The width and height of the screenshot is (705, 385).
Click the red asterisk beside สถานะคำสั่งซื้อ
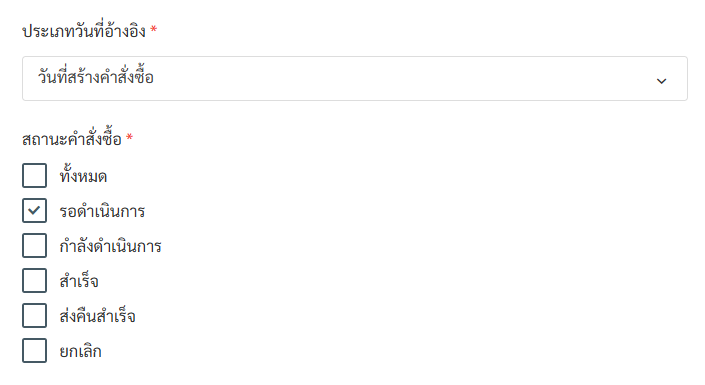pyautogui.click(x=129, y=137)
